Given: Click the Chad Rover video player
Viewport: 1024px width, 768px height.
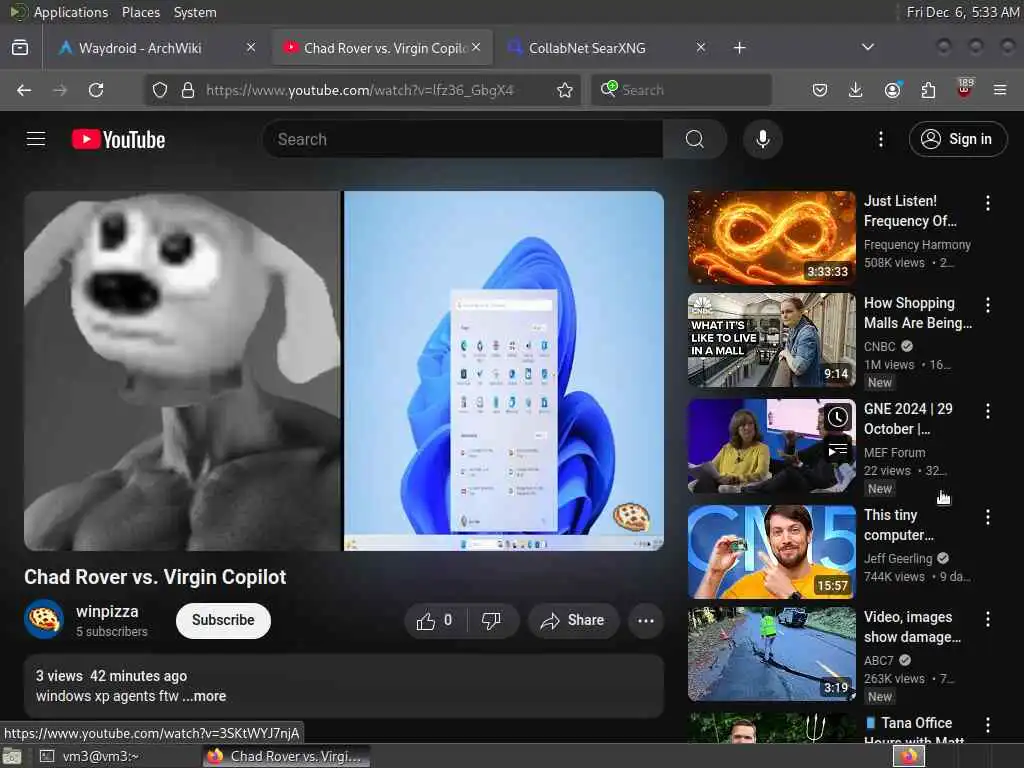Looking at the screenshot, I should [344, 371].
